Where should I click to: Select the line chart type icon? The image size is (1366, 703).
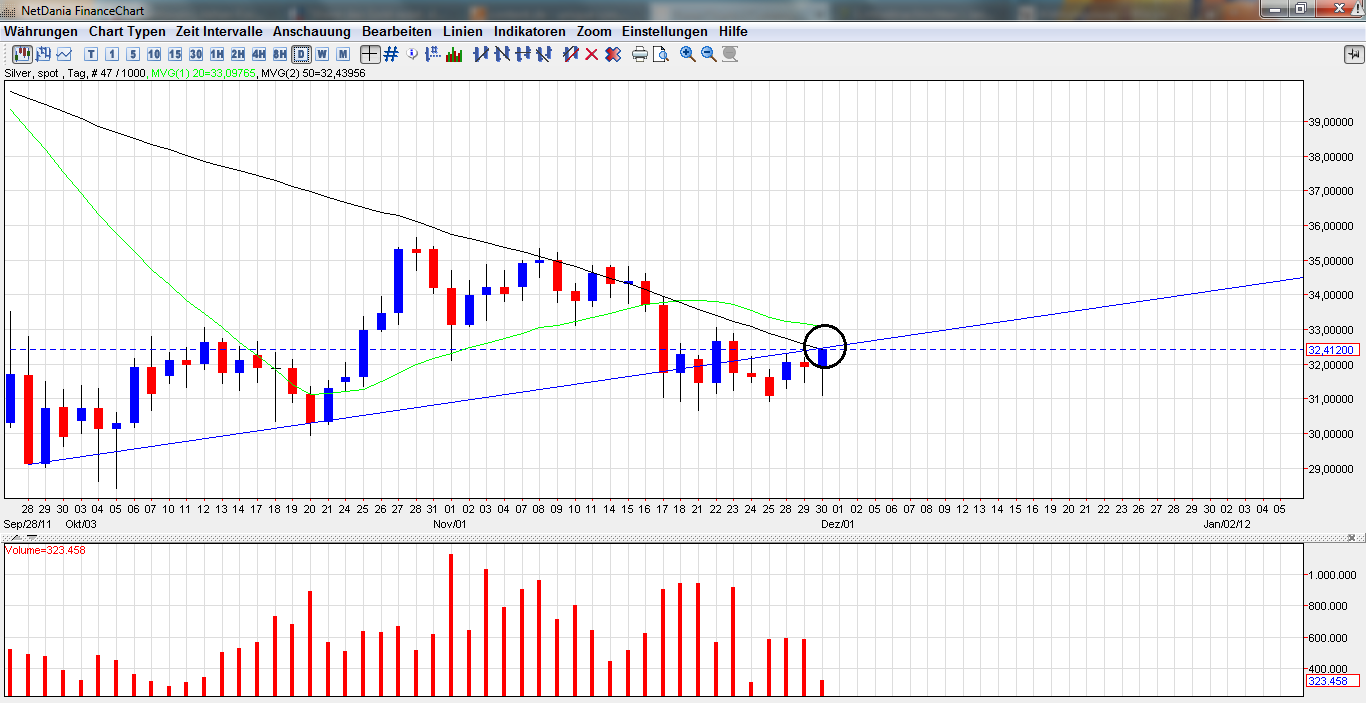point(62,54)
